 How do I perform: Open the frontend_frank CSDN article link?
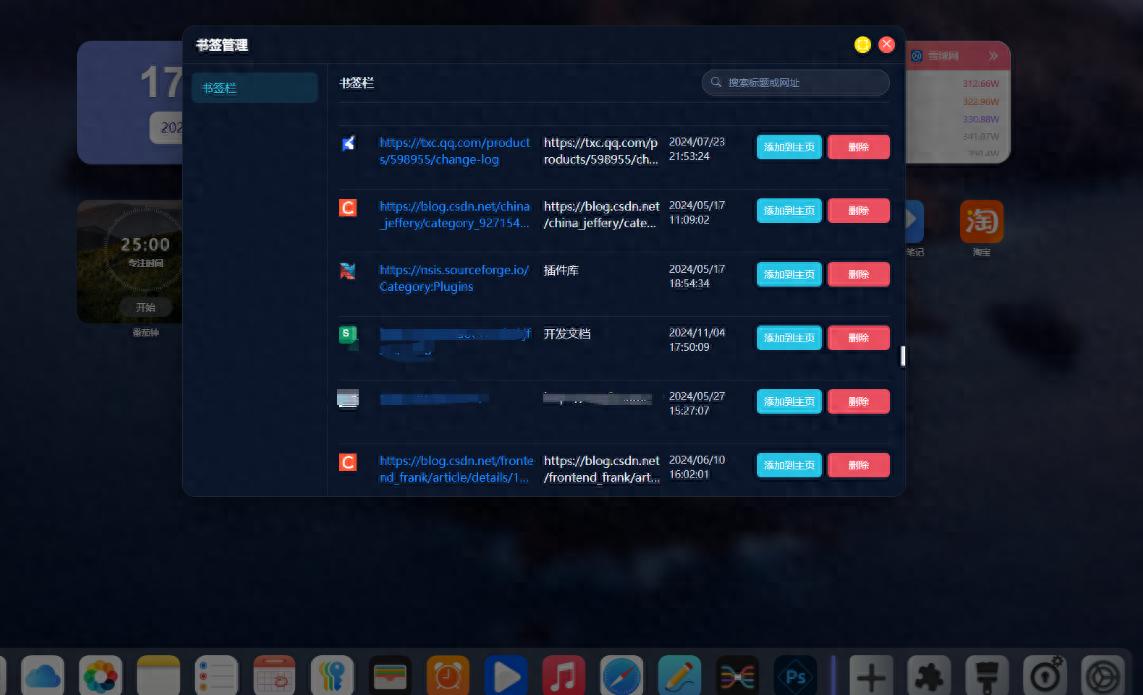tap(456, 469)
